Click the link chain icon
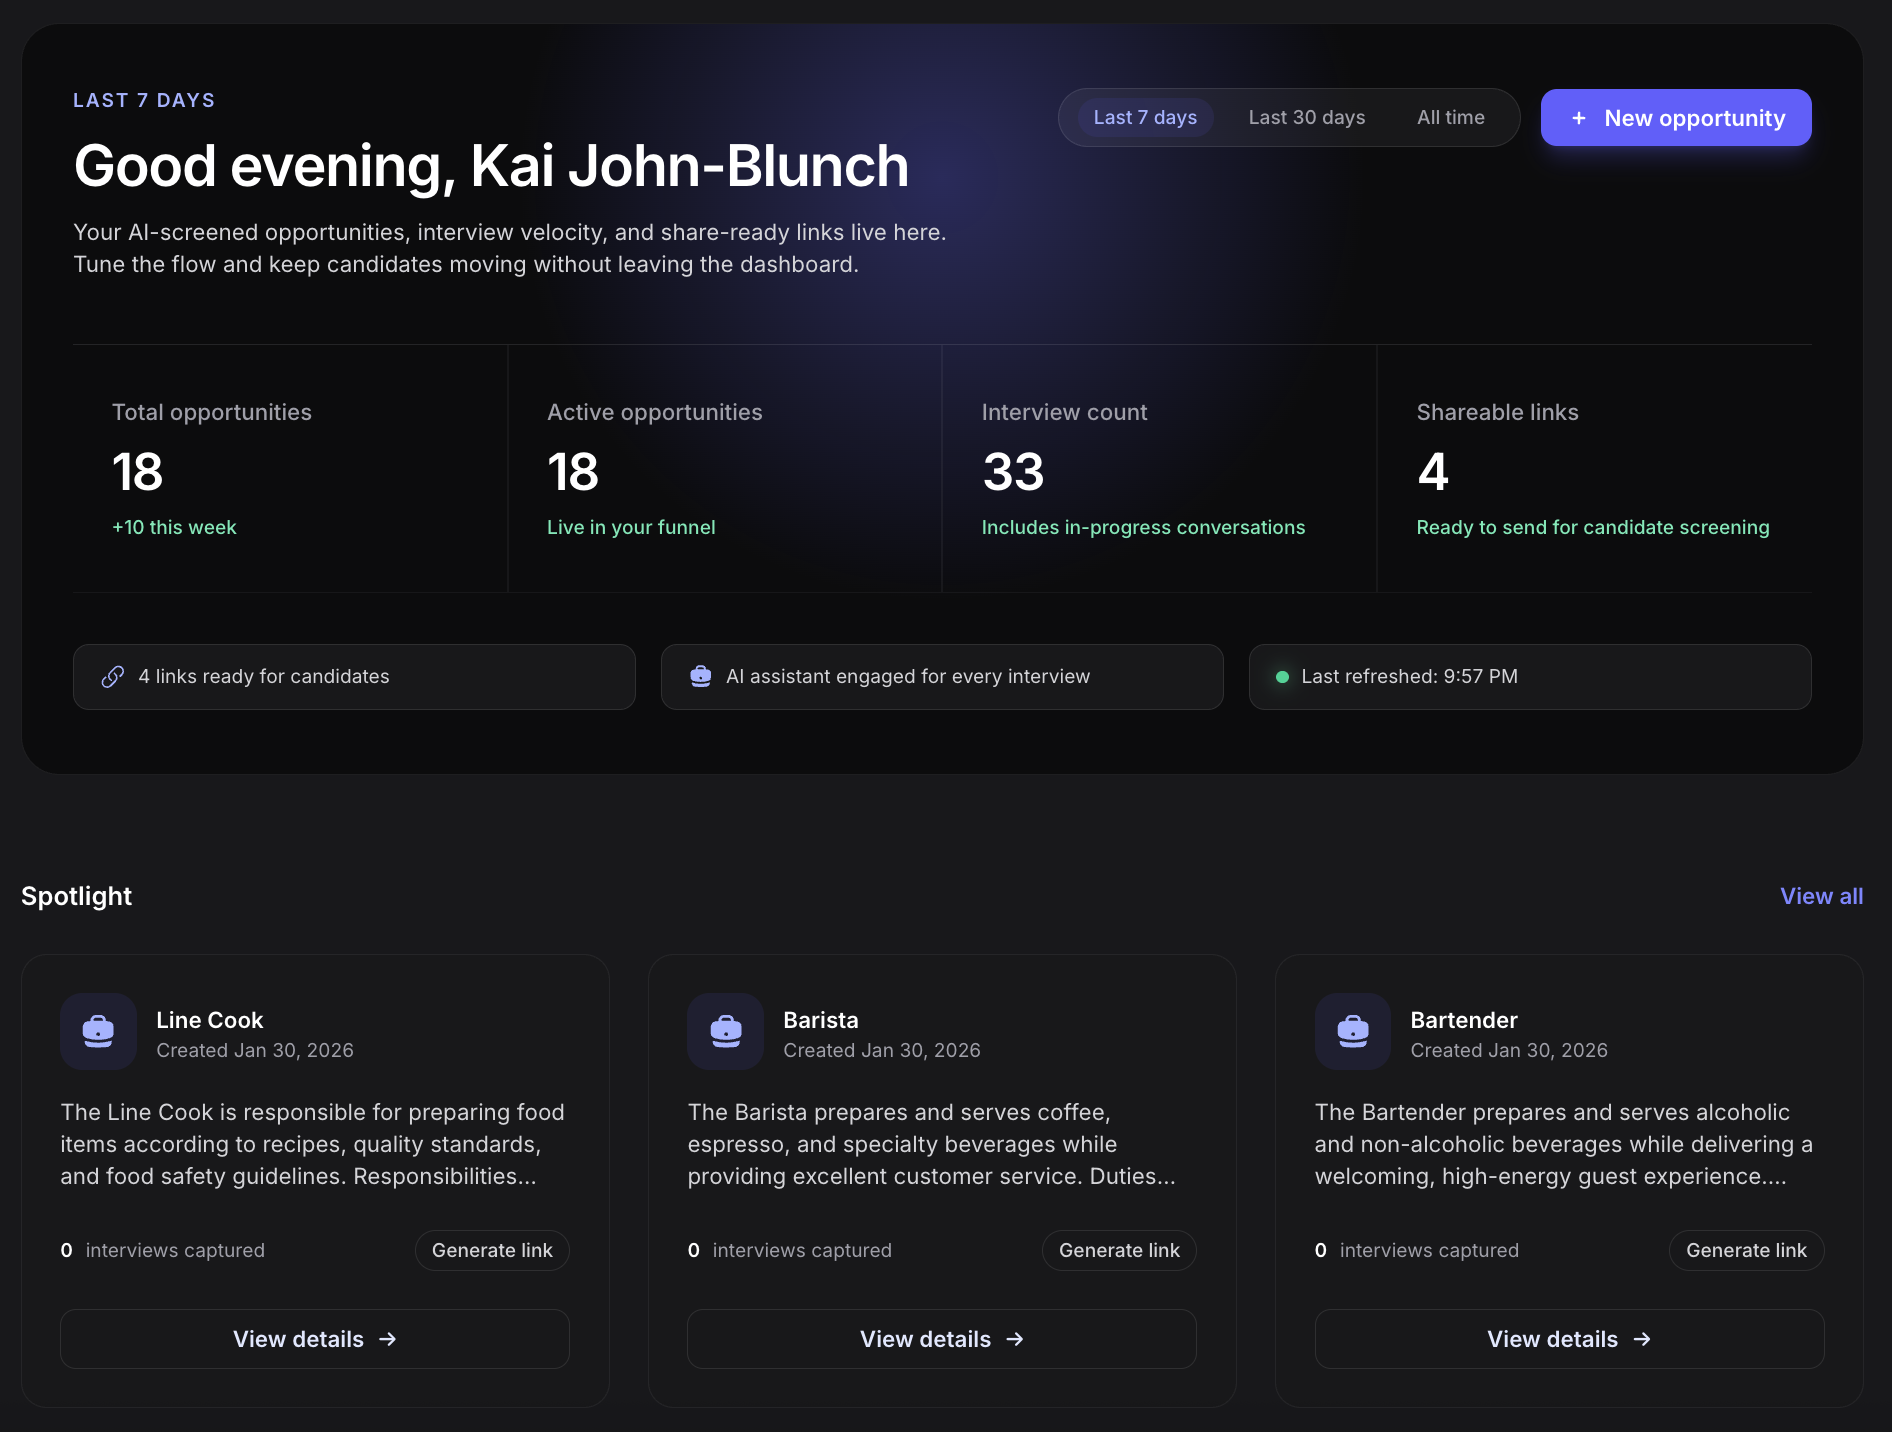This screenshot has height=1432, width=1892. 113,677
